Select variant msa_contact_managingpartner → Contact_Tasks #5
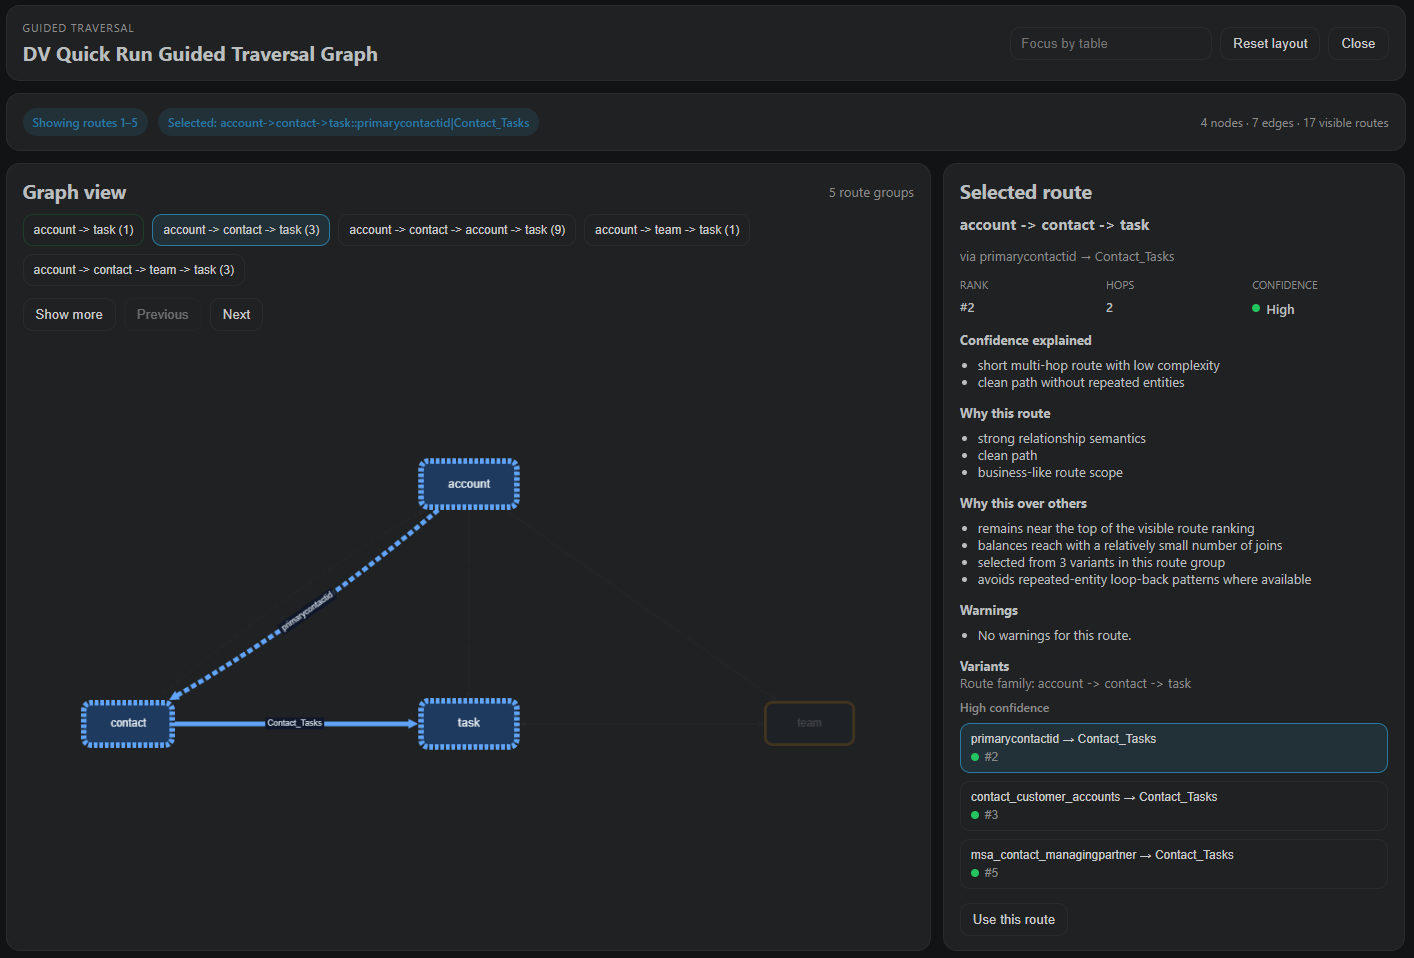Image resolution: width=1414 pixels, height=958 pixels. coord(1173,864)
